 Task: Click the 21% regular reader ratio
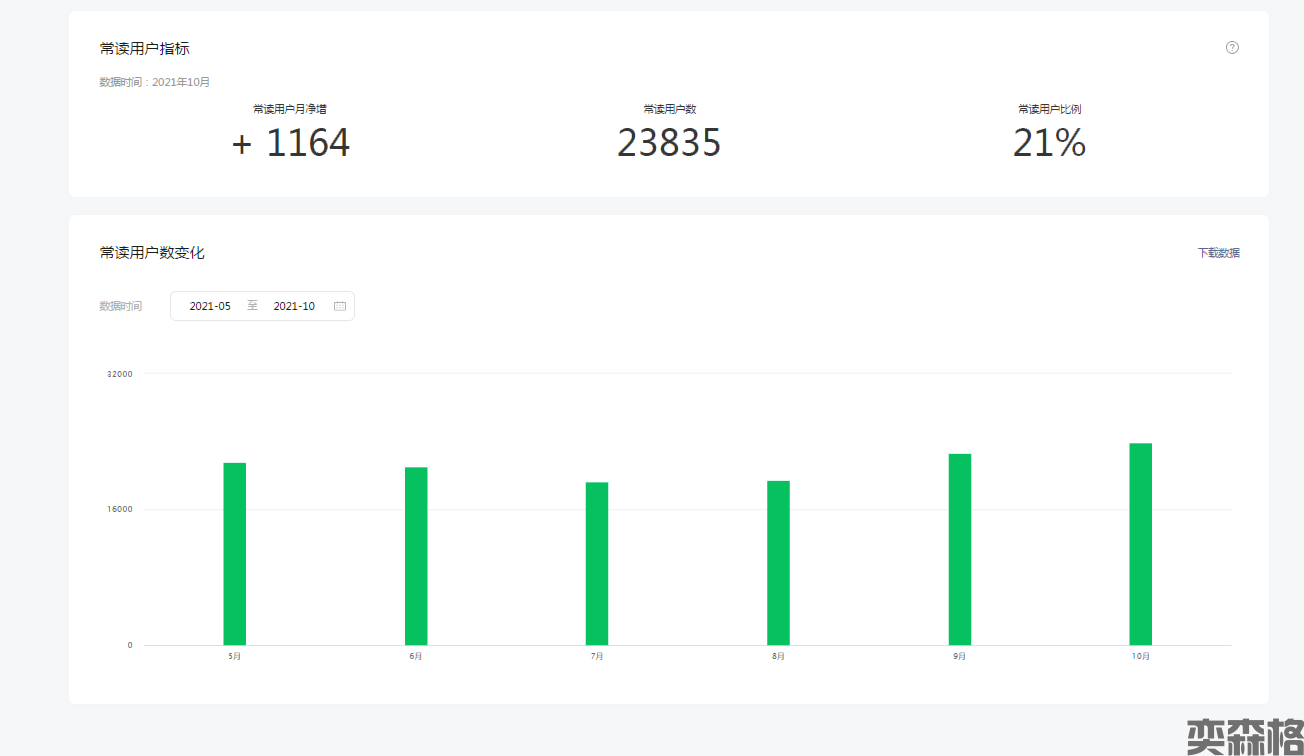point(1049,144)
